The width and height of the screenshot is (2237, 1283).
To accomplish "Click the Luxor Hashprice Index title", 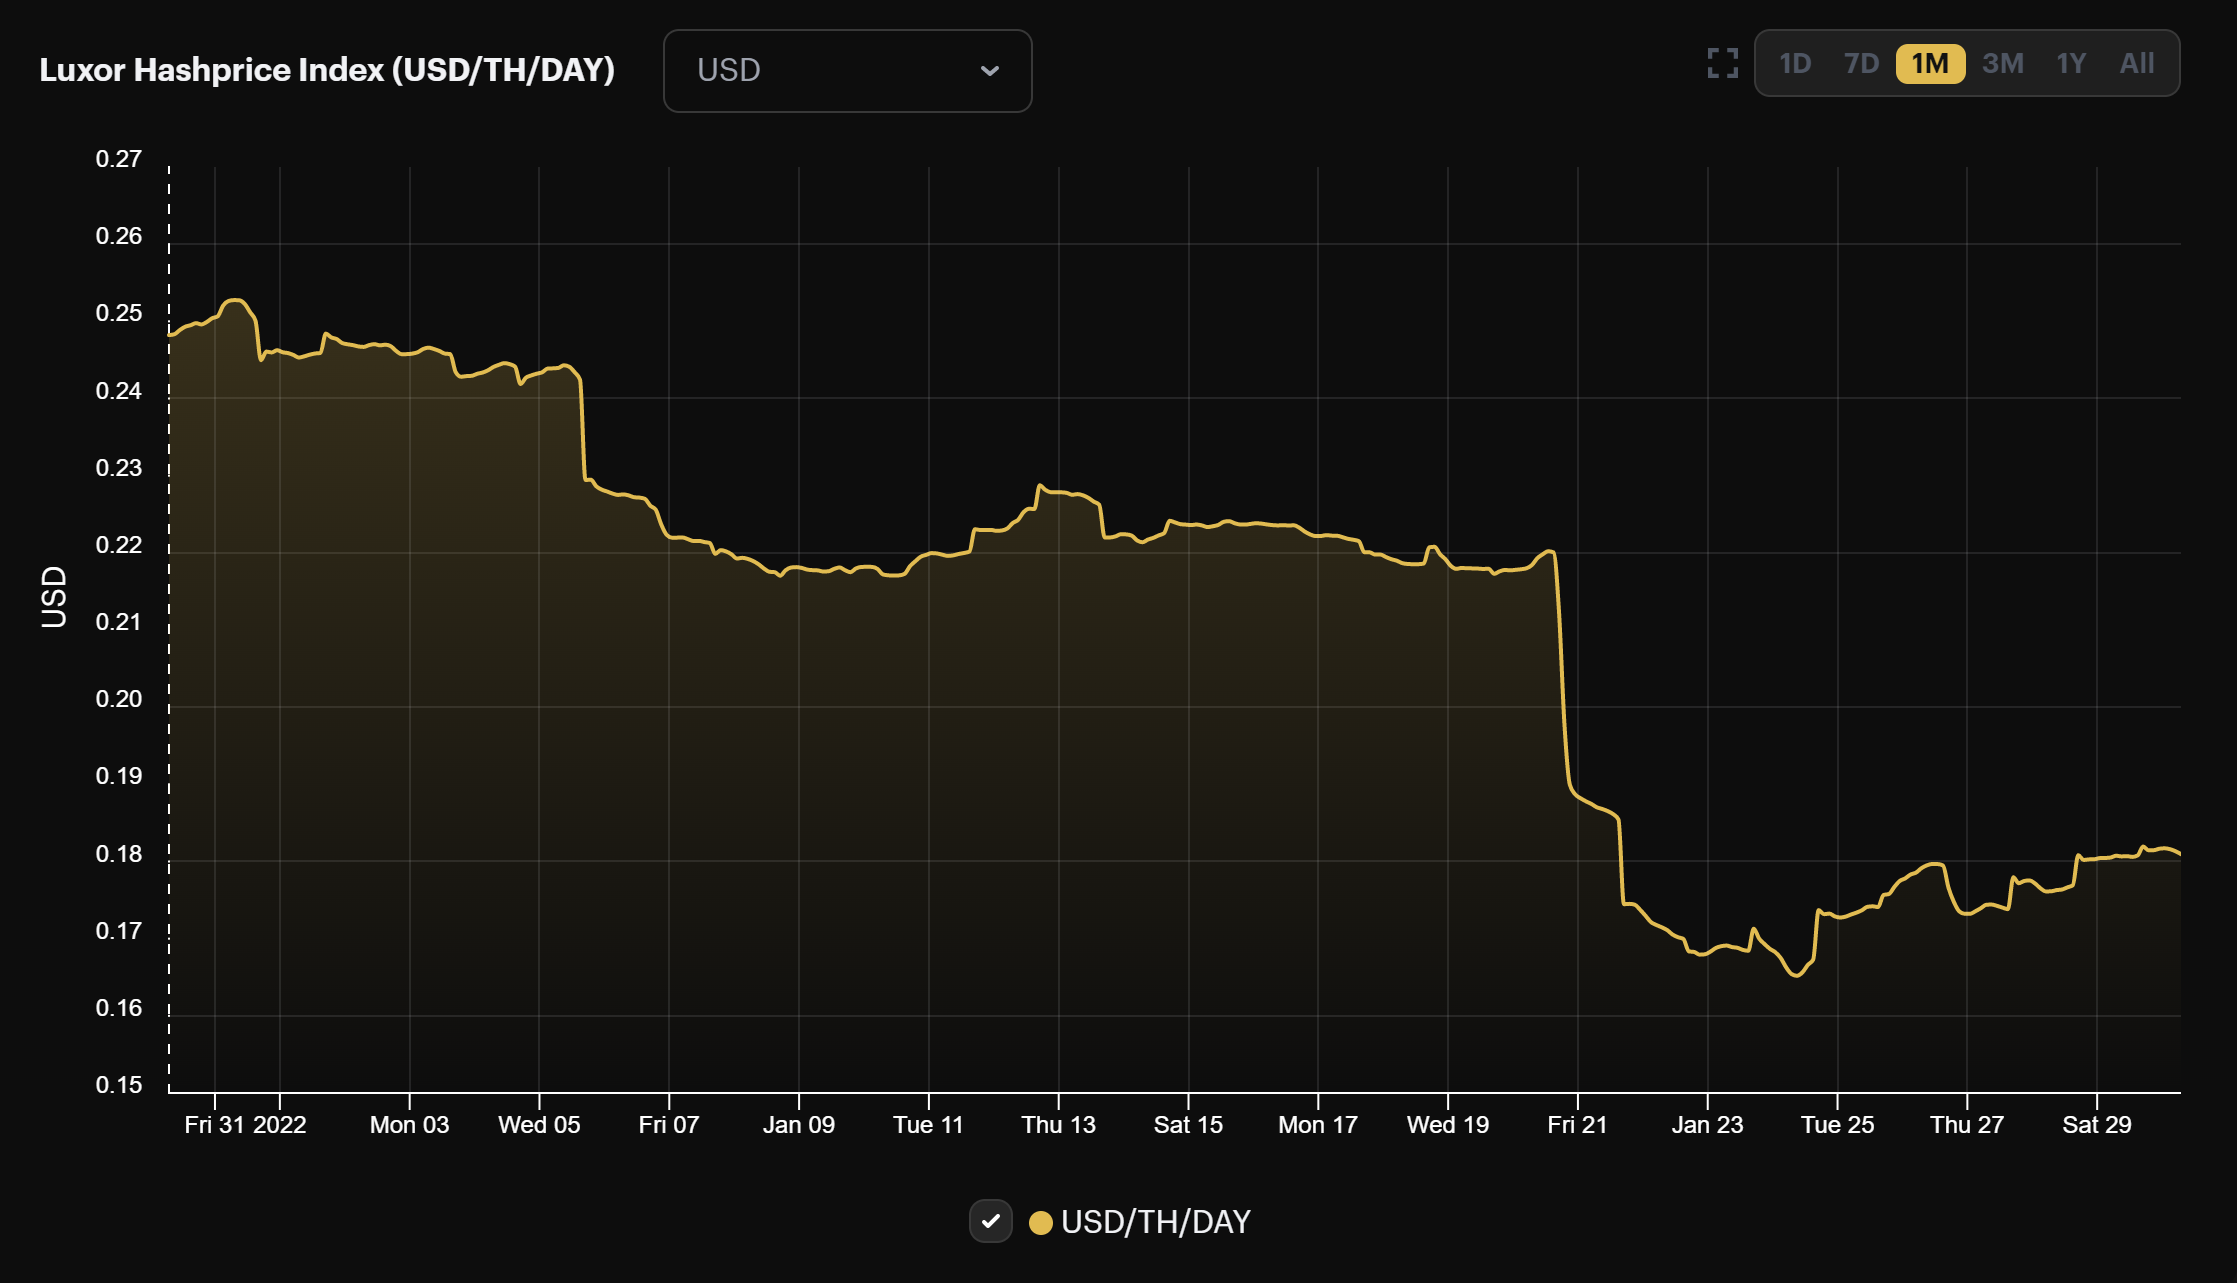I will click(327, 70).
